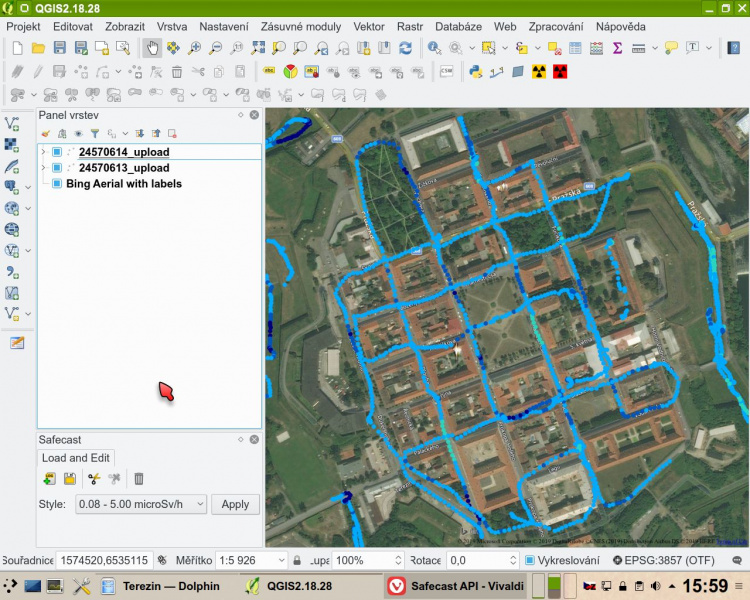
Task: Open project with the yellow folder icon
Action: [x=38, y=48]
